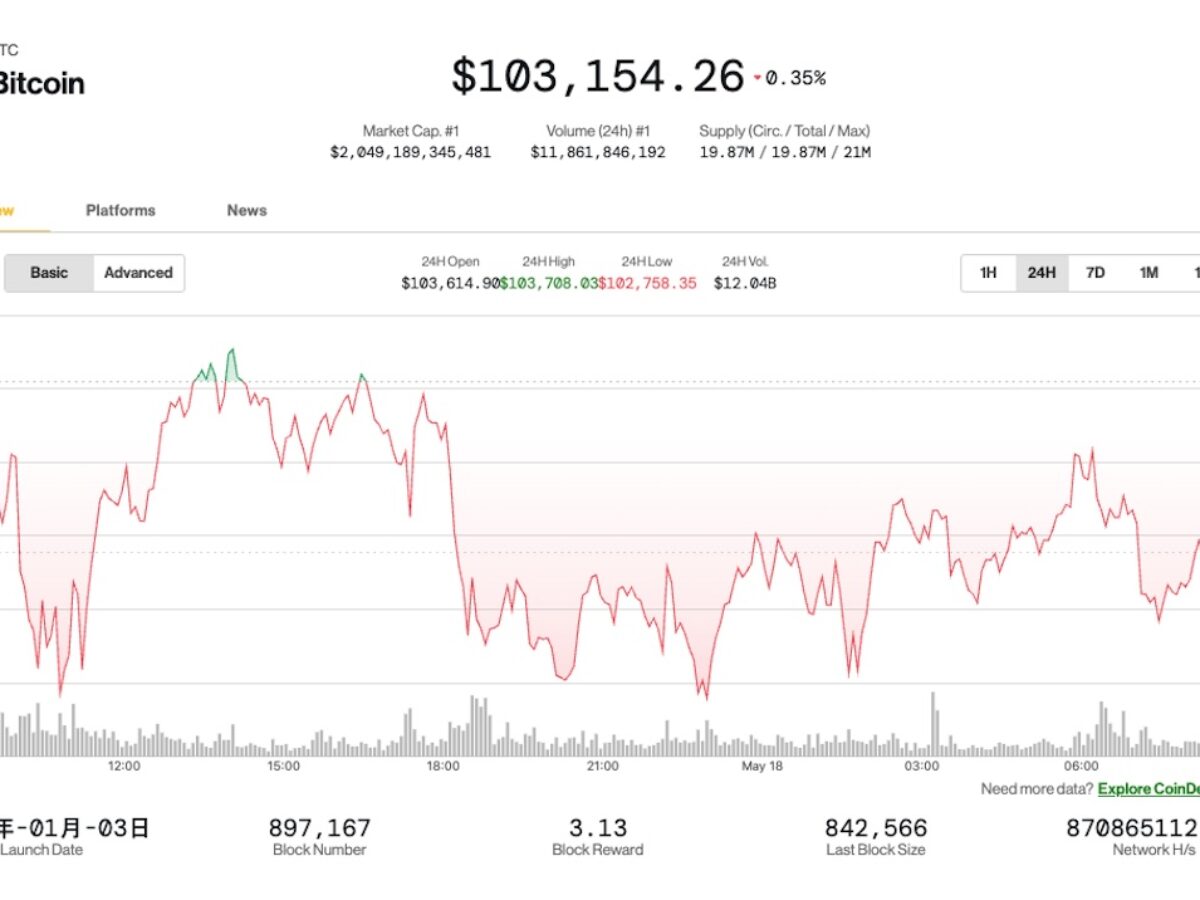Select the $12.04B volume figure
The image size is (1200, 900).
745,284
